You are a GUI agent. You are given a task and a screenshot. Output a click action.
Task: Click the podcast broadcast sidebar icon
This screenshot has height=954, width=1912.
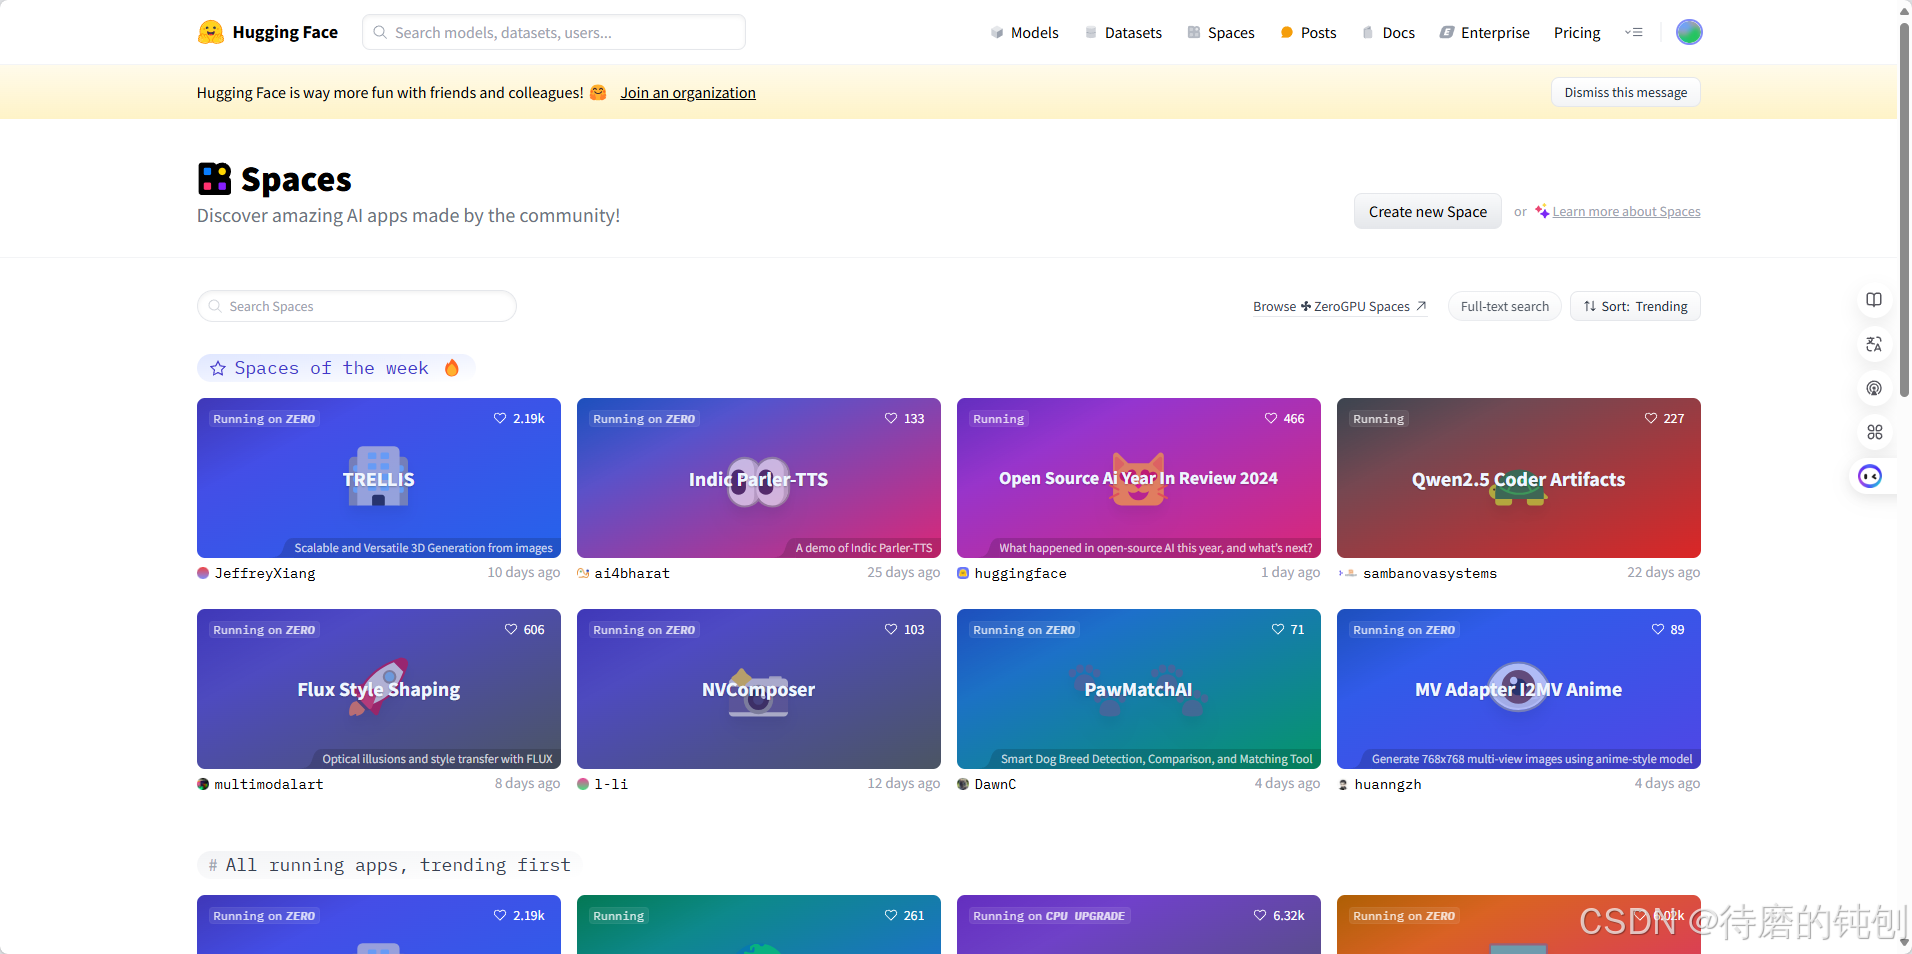coord(1874,388)
